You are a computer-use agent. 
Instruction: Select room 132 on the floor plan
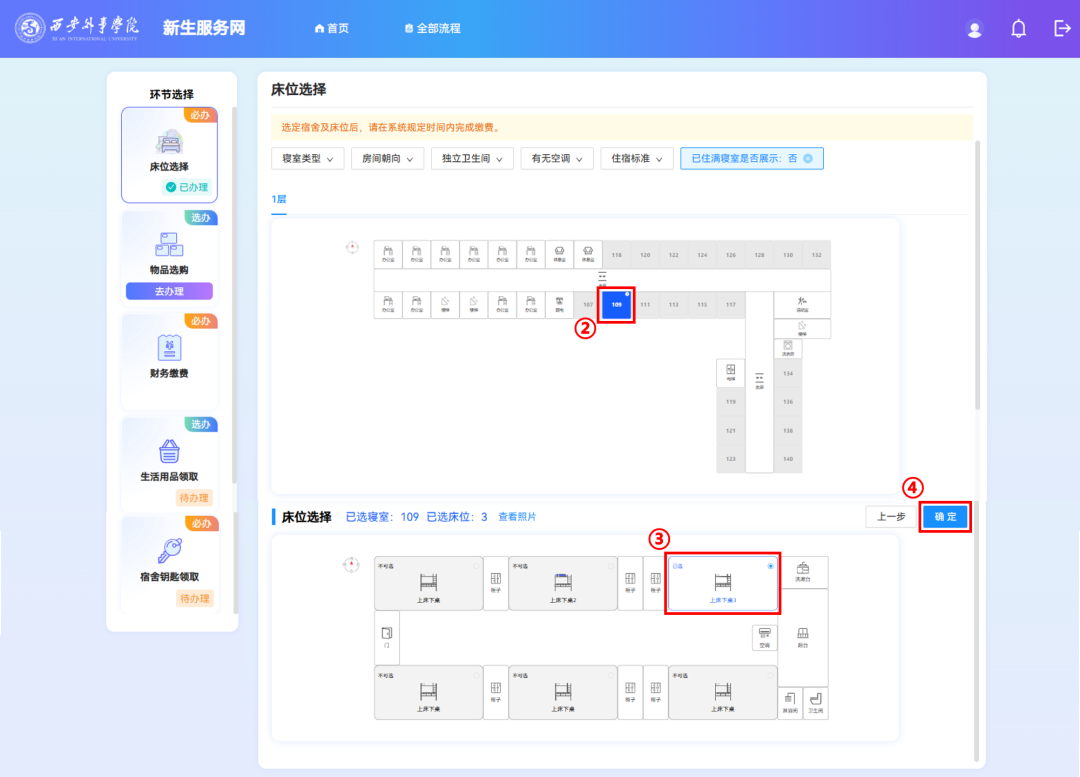click(x=816, y=255)
